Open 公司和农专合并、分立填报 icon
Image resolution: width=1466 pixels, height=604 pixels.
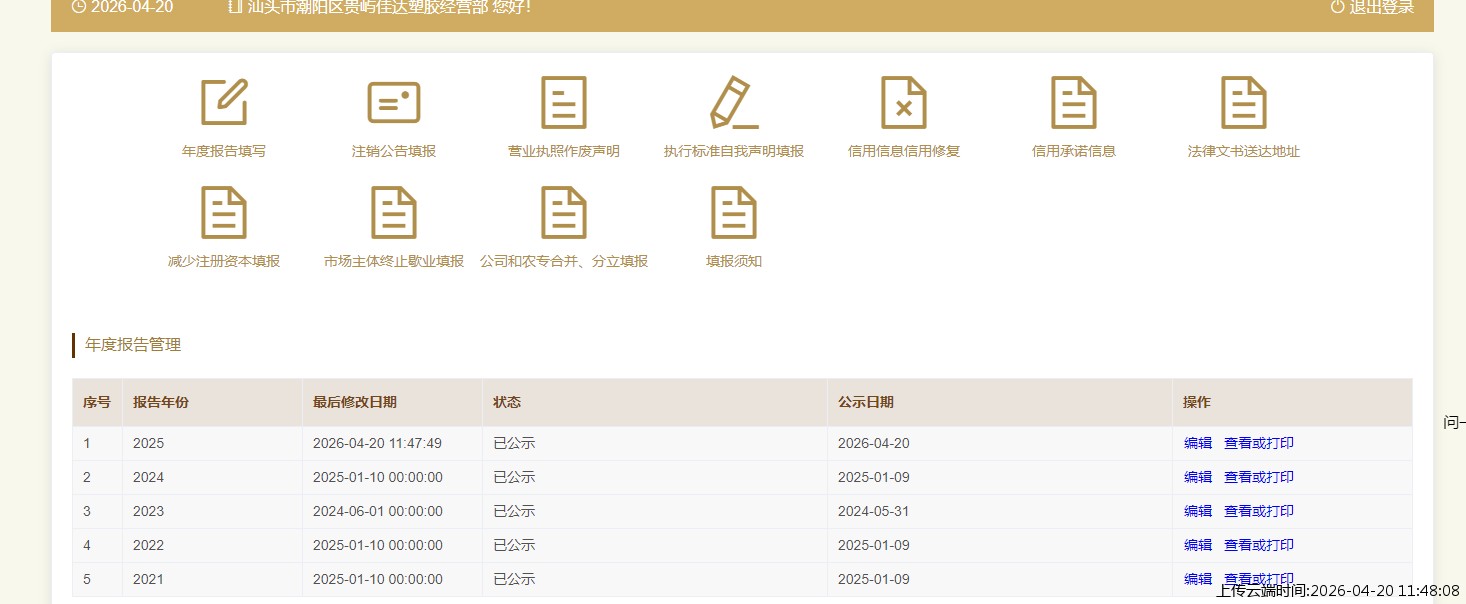click(x=564, y=213)
